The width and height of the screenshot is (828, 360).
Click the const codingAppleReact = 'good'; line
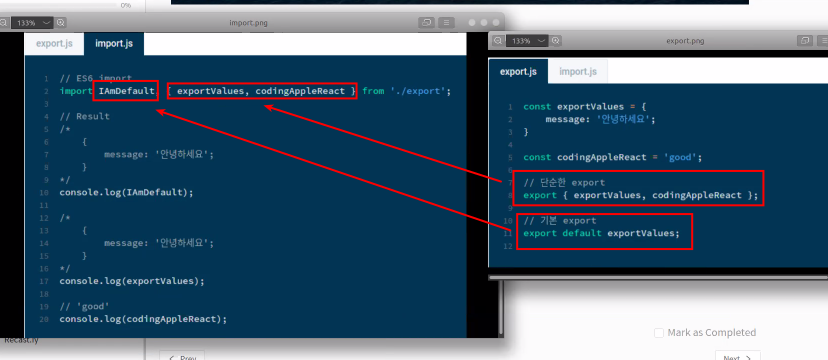(613, 157)
